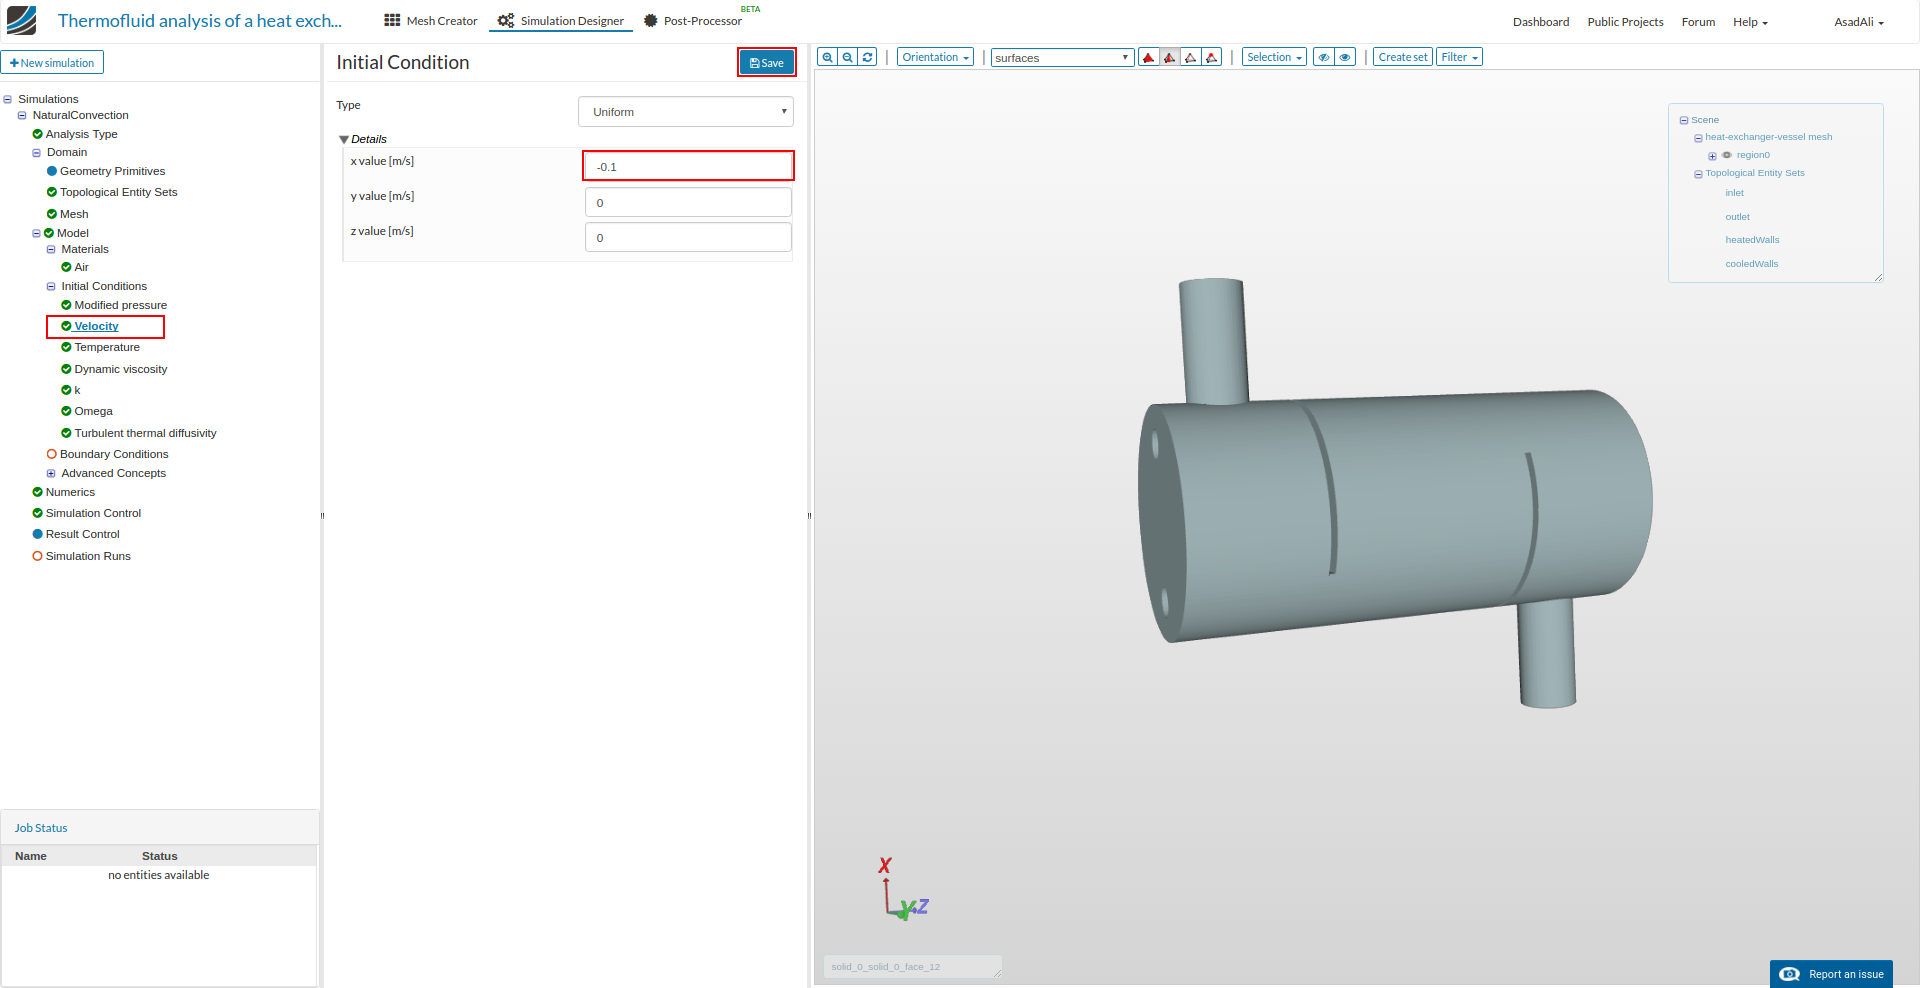Screen dimensions: 1920x988
Task: Click the Report an issue button
Action: (x=1831, y=974)
